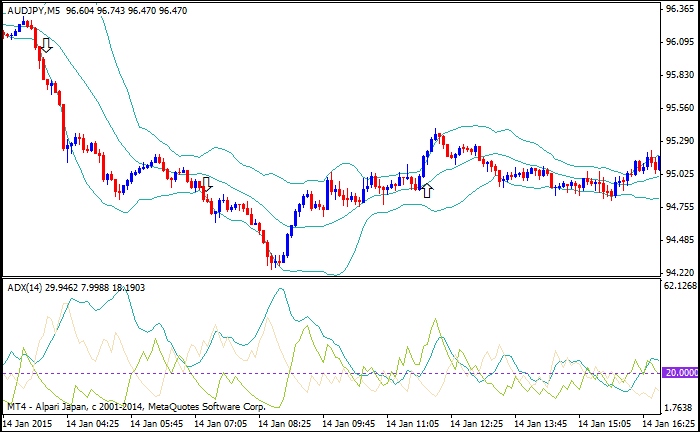Click the 14 Jan 08:25 time label
The width and height of the screenshot is (700, 432).
284,424
